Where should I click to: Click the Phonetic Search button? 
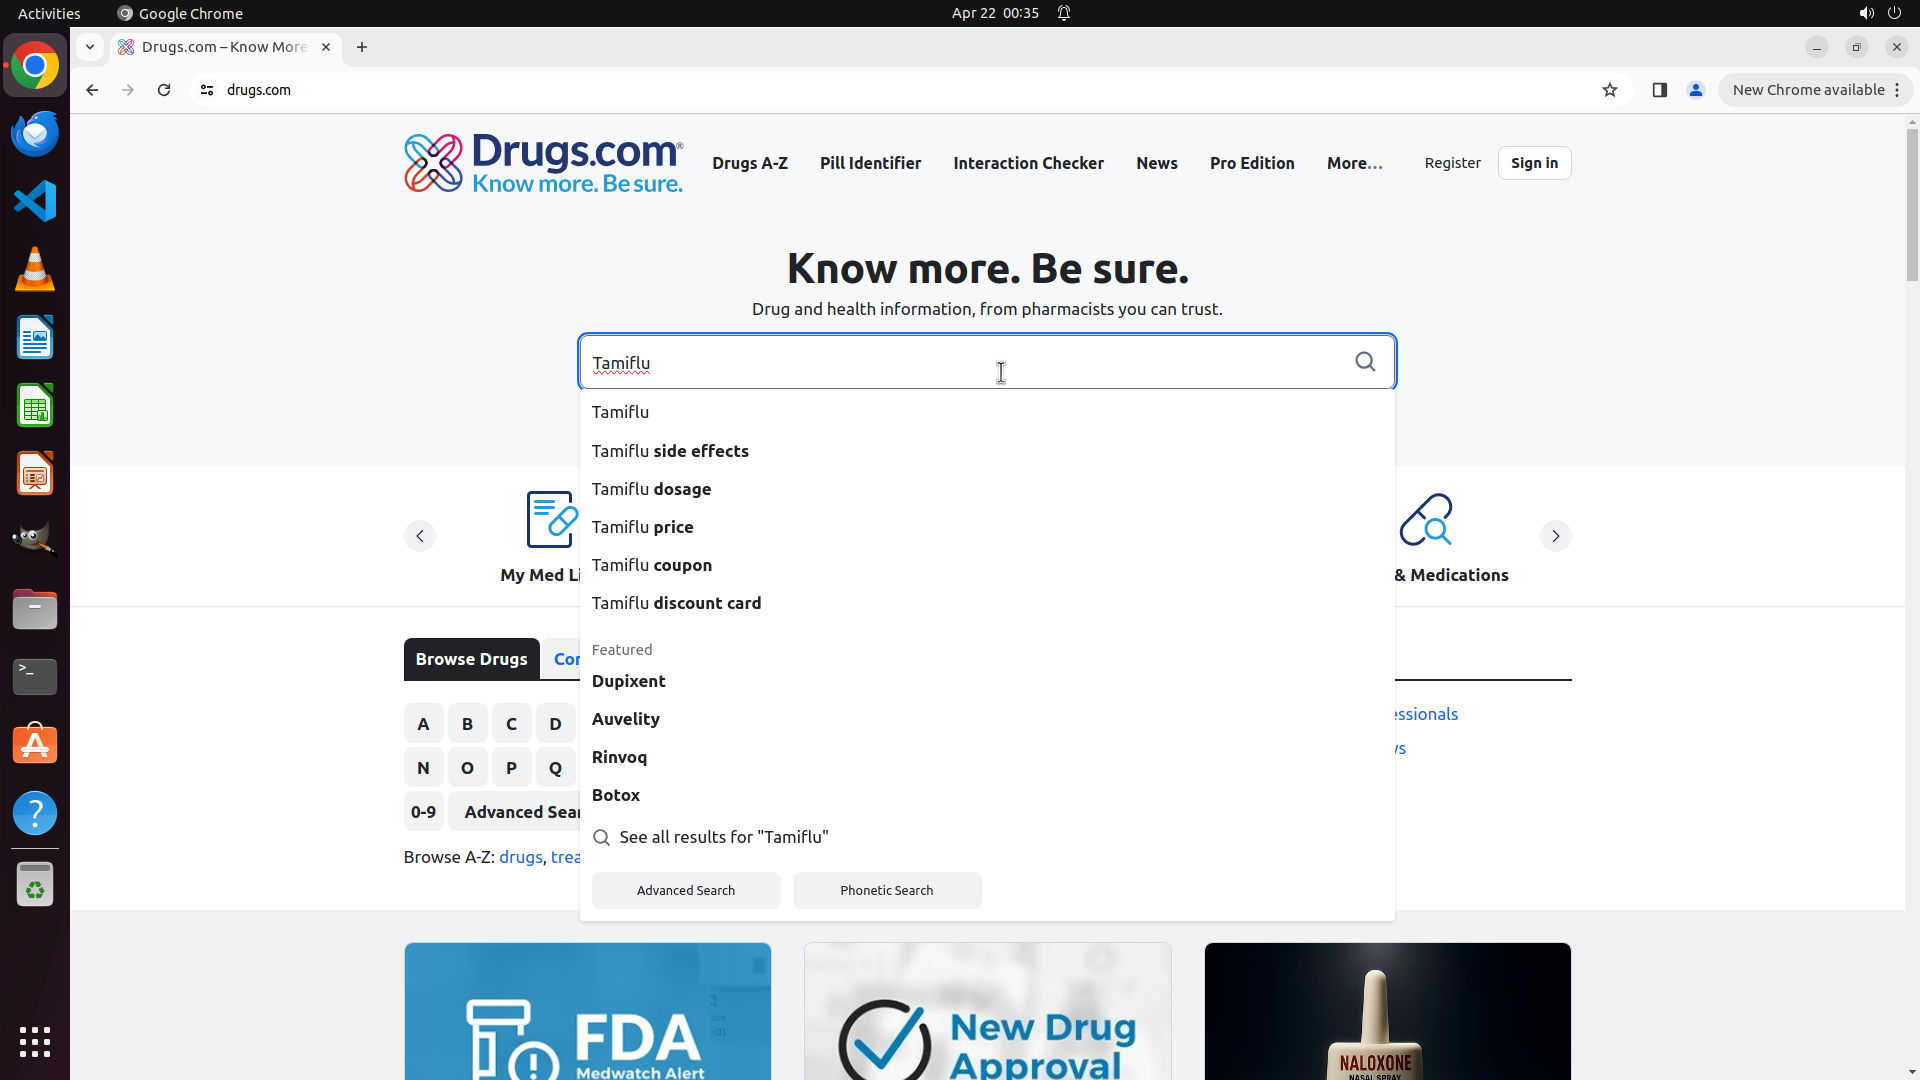pos(886,890)
